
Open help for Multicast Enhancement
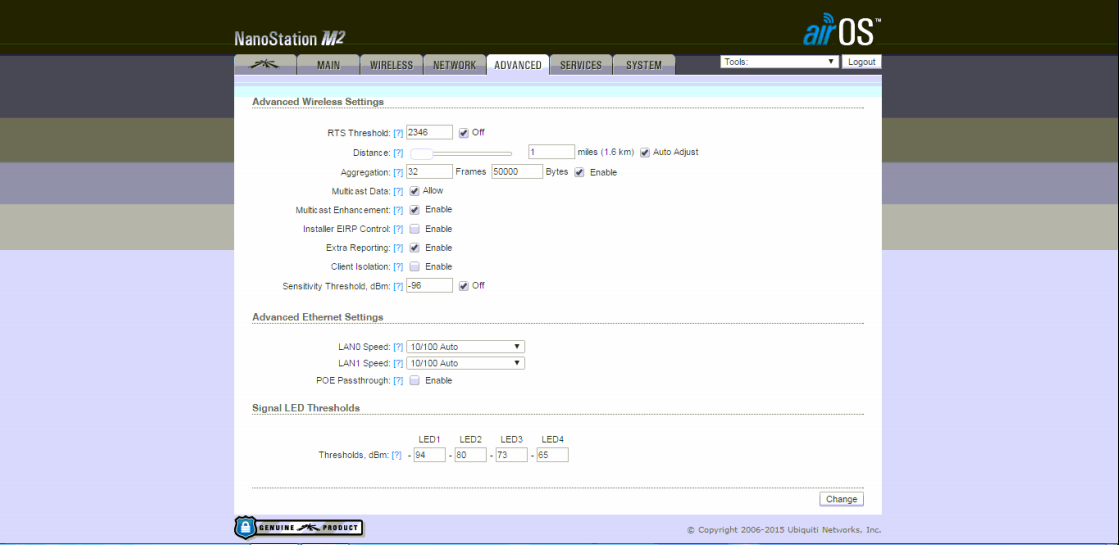click(x=398, y=210)
